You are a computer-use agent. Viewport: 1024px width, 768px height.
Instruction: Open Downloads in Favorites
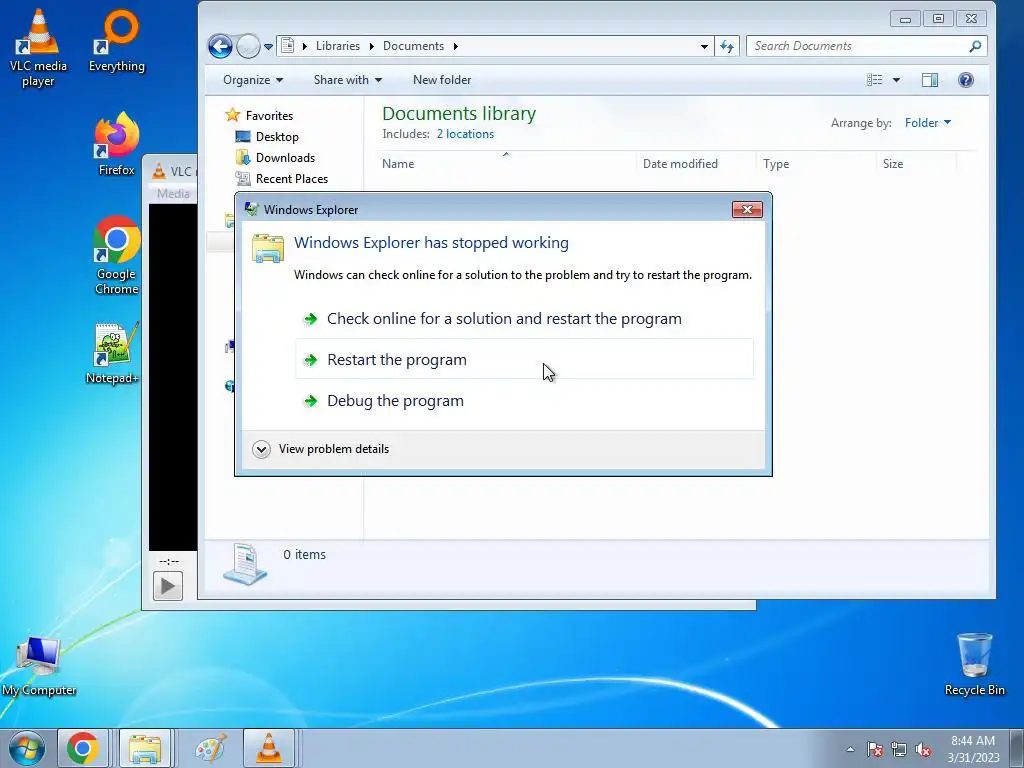[285, 157]
